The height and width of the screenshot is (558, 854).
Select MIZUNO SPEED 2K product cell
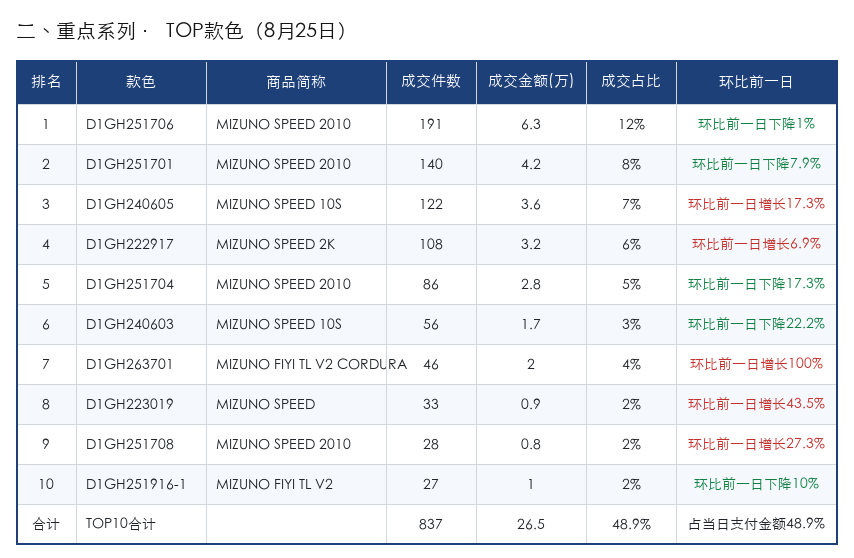[x=296, y=244]
